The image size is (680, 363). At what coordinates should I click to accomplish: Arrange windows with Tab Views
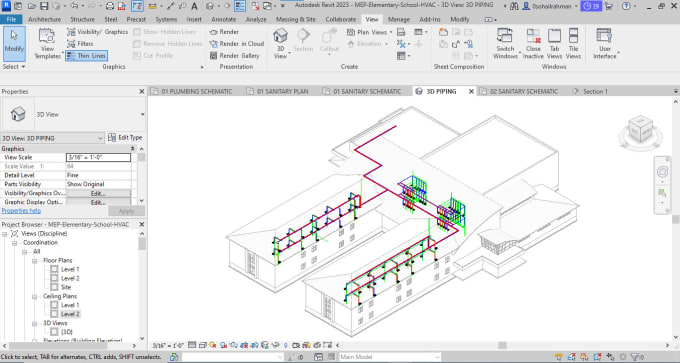point(554,43)
